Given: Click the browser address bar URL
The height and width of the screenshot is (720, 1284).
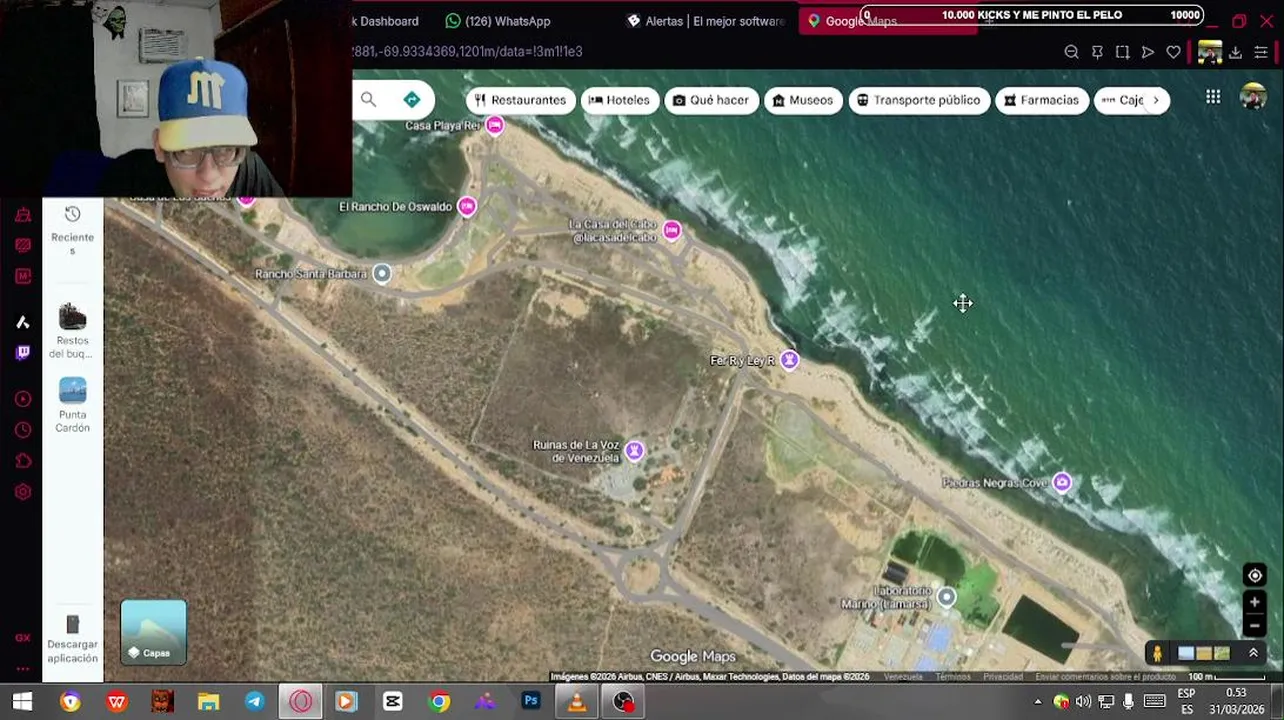Looking at the screenshot, I should [466, 52].
